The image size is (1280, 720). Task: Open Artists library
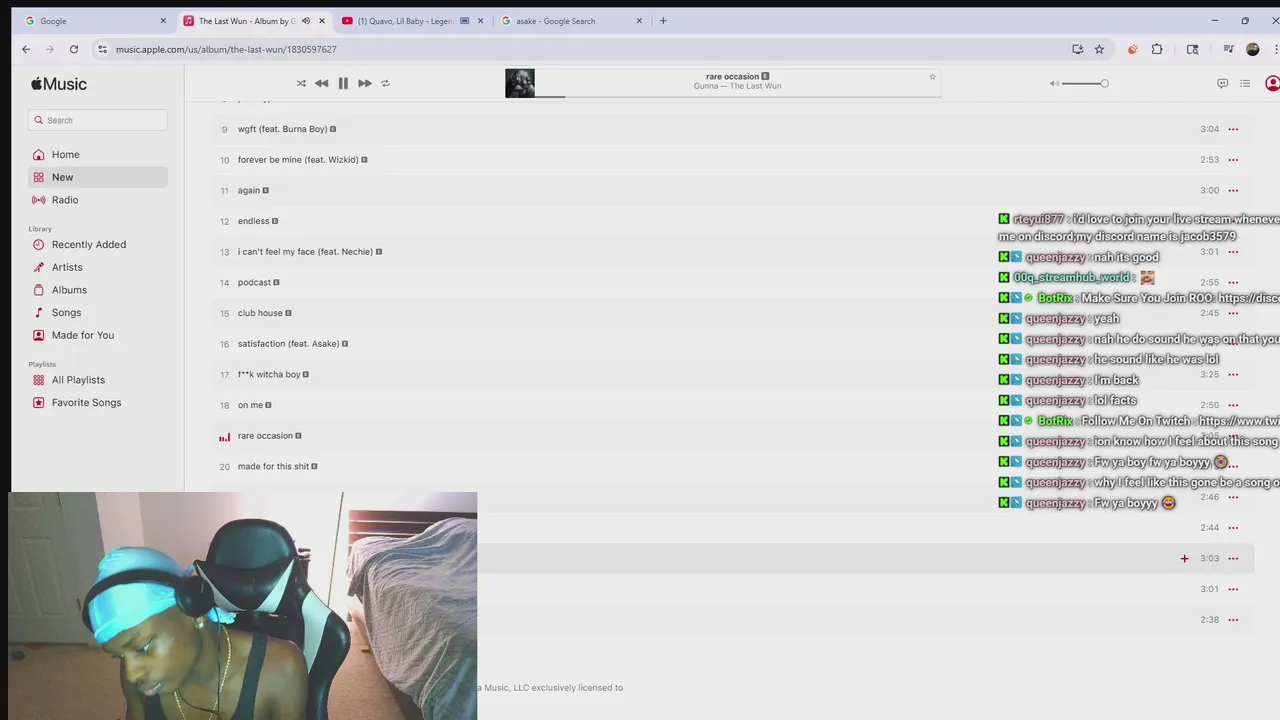98,267
